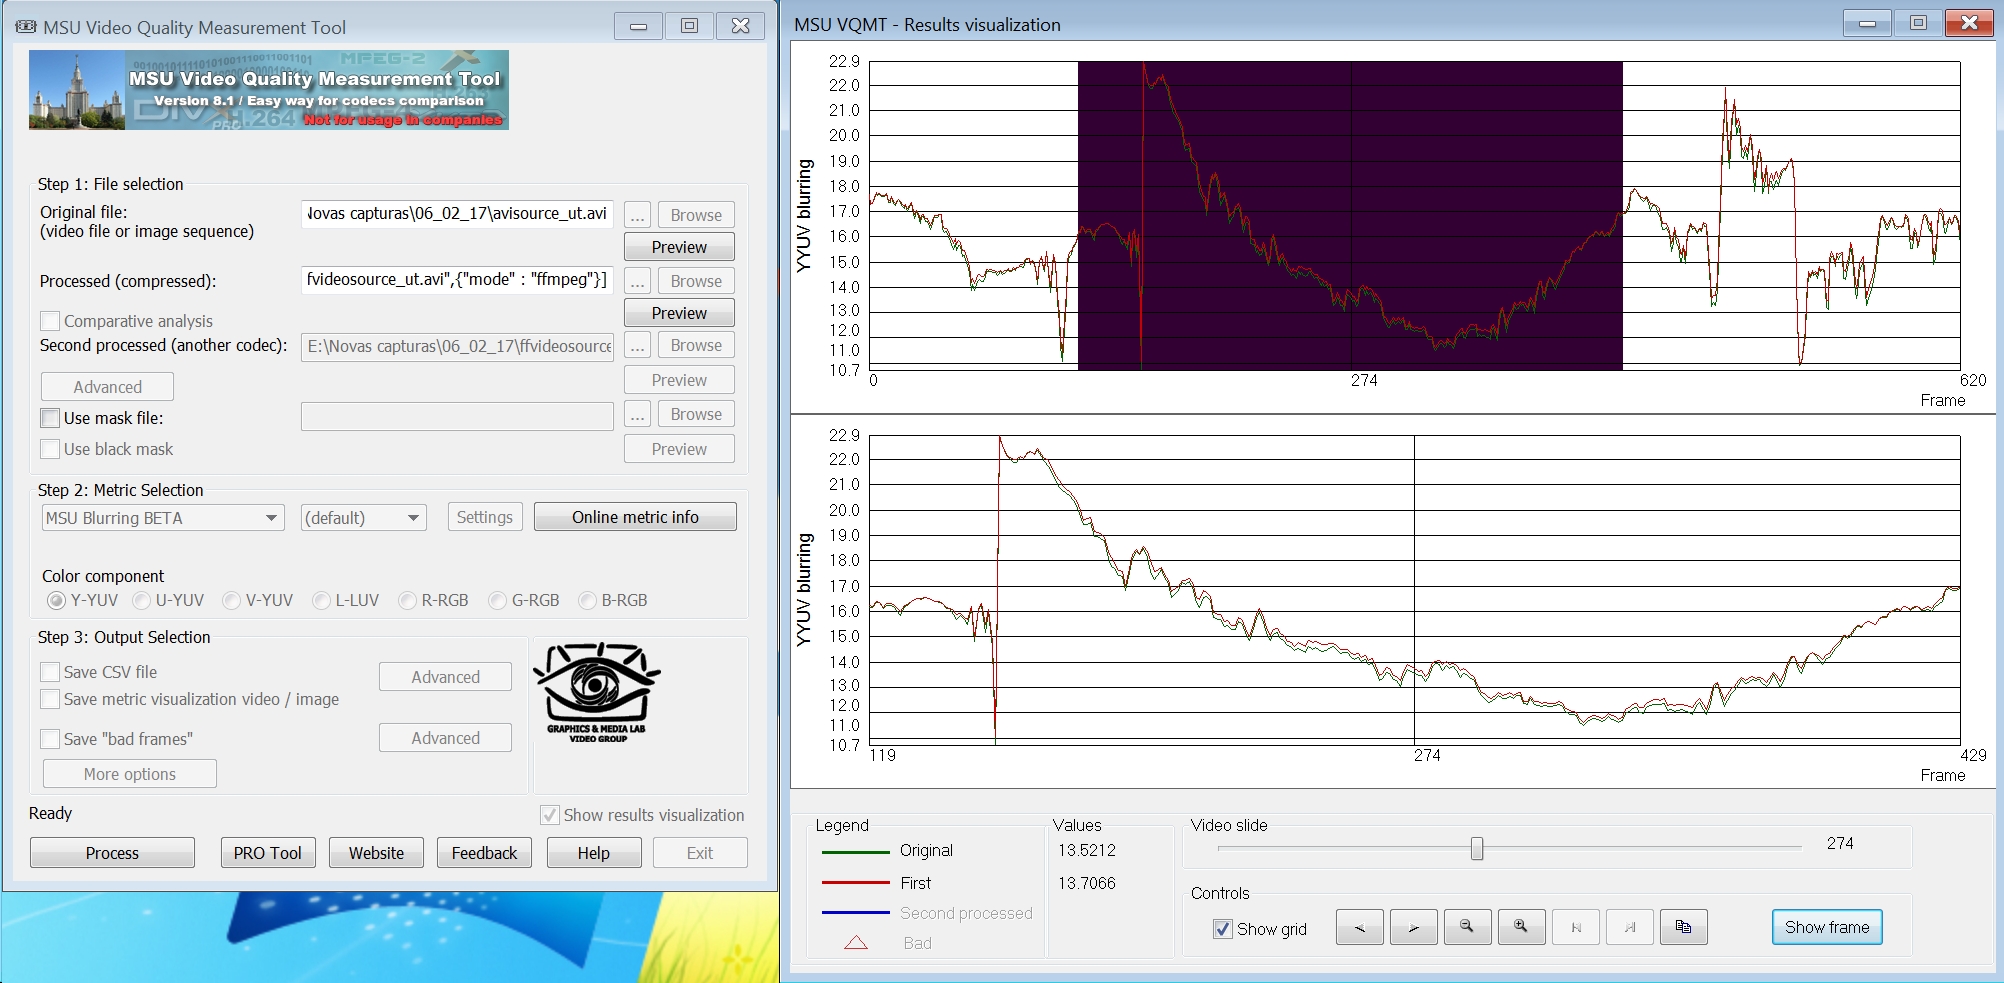This screenshot has height=983, width=2004.
Task: Click Help button
Action: coord(593,853)
